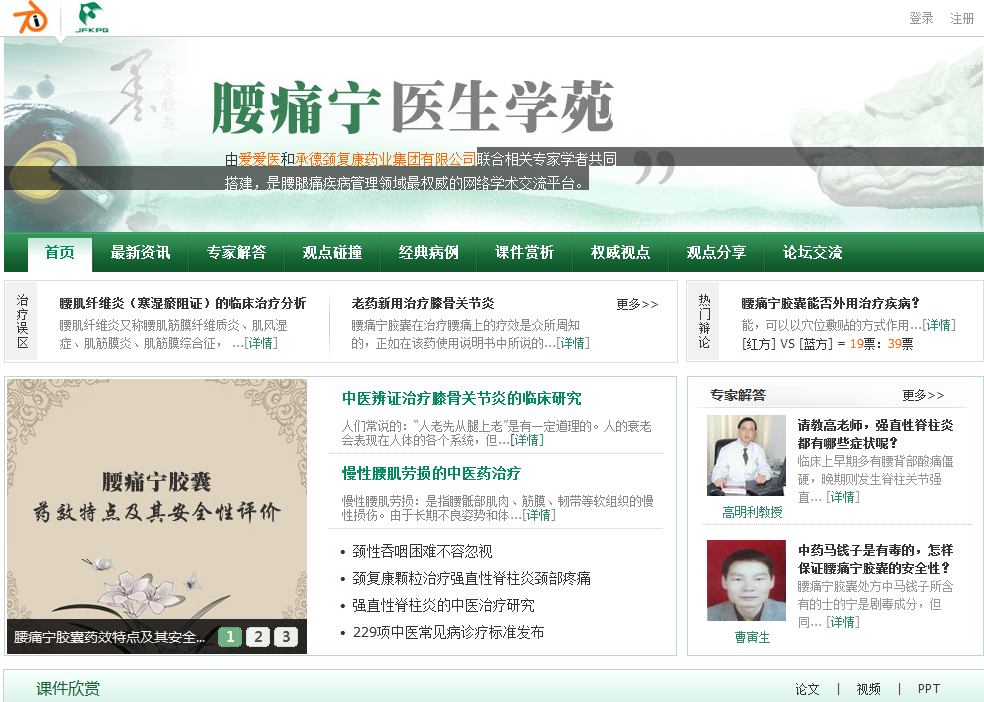
Task: Open 详情 for the 高明利教授 answer
Action: [x=843, y=497]
